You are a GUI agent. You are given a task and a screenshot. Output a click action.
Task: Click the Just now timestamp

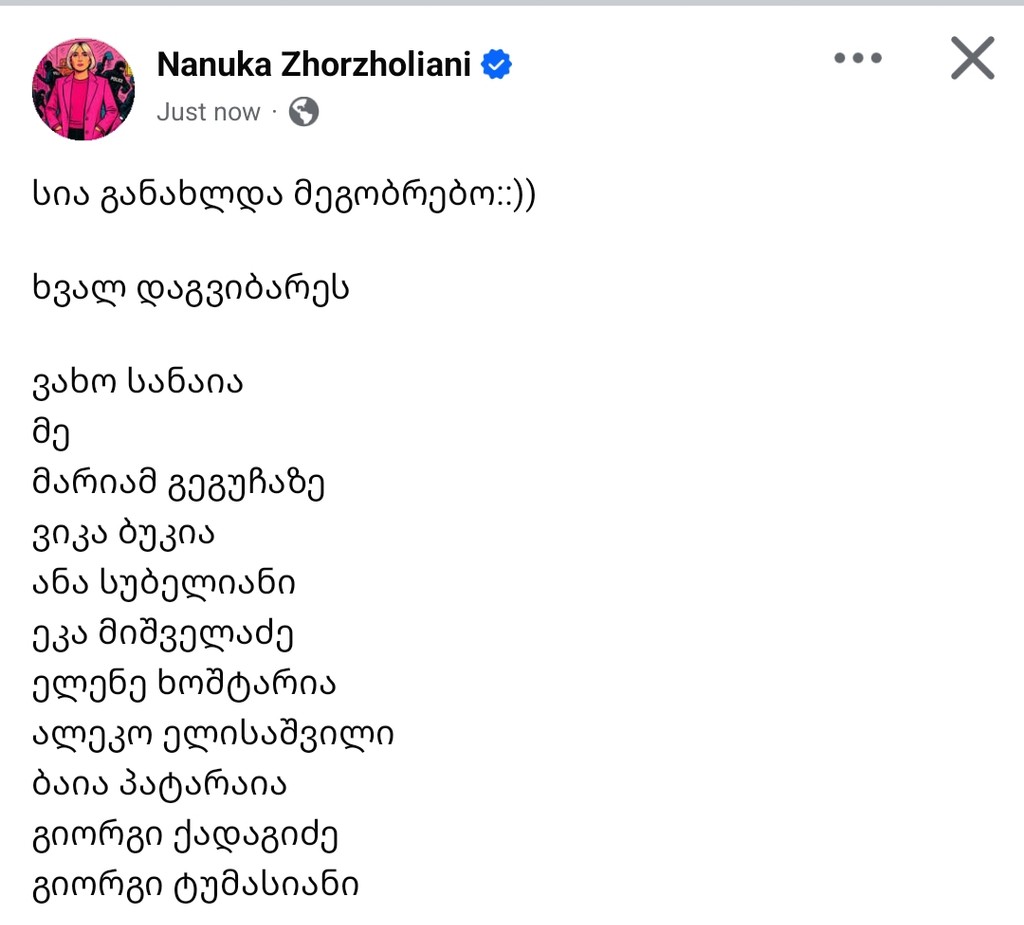click(x=208, y=112)
